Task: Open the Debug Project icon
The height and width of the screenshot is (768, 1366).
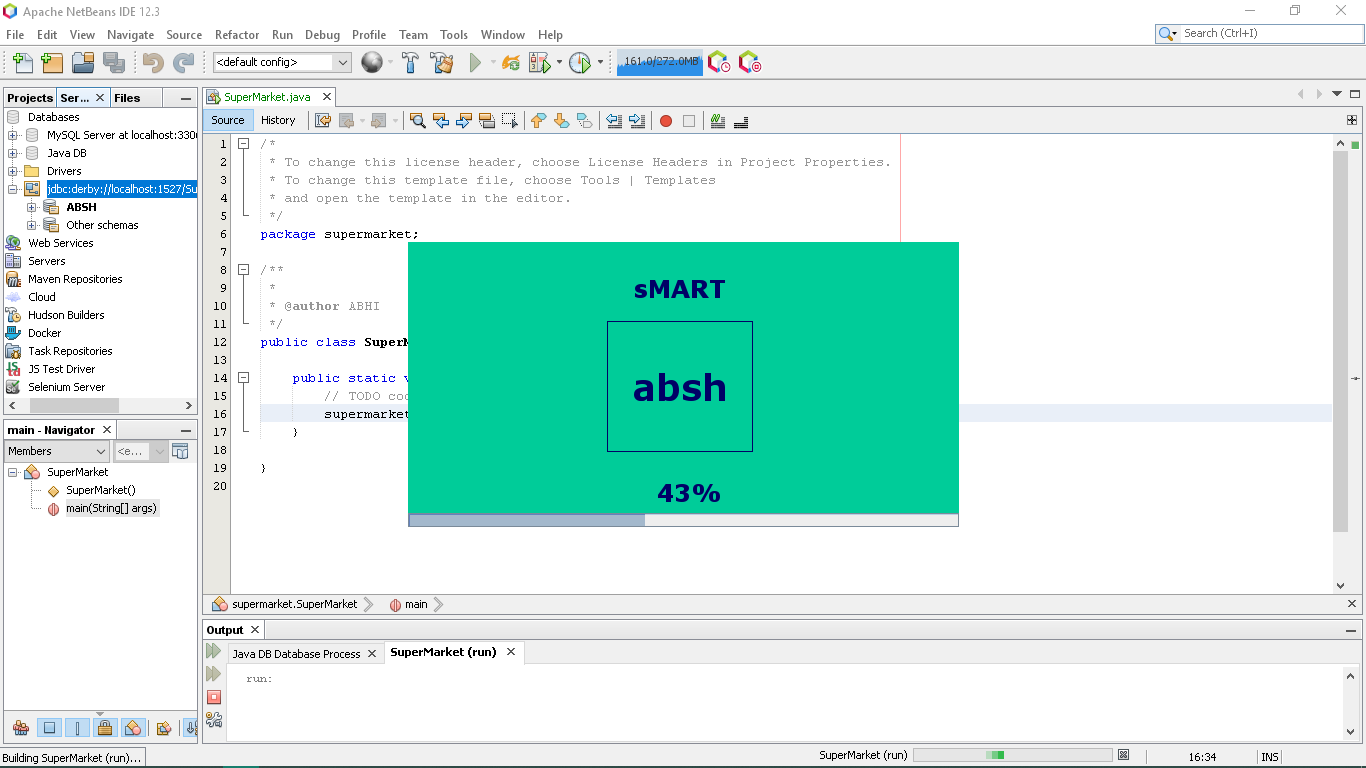Action: pos(540,62)
